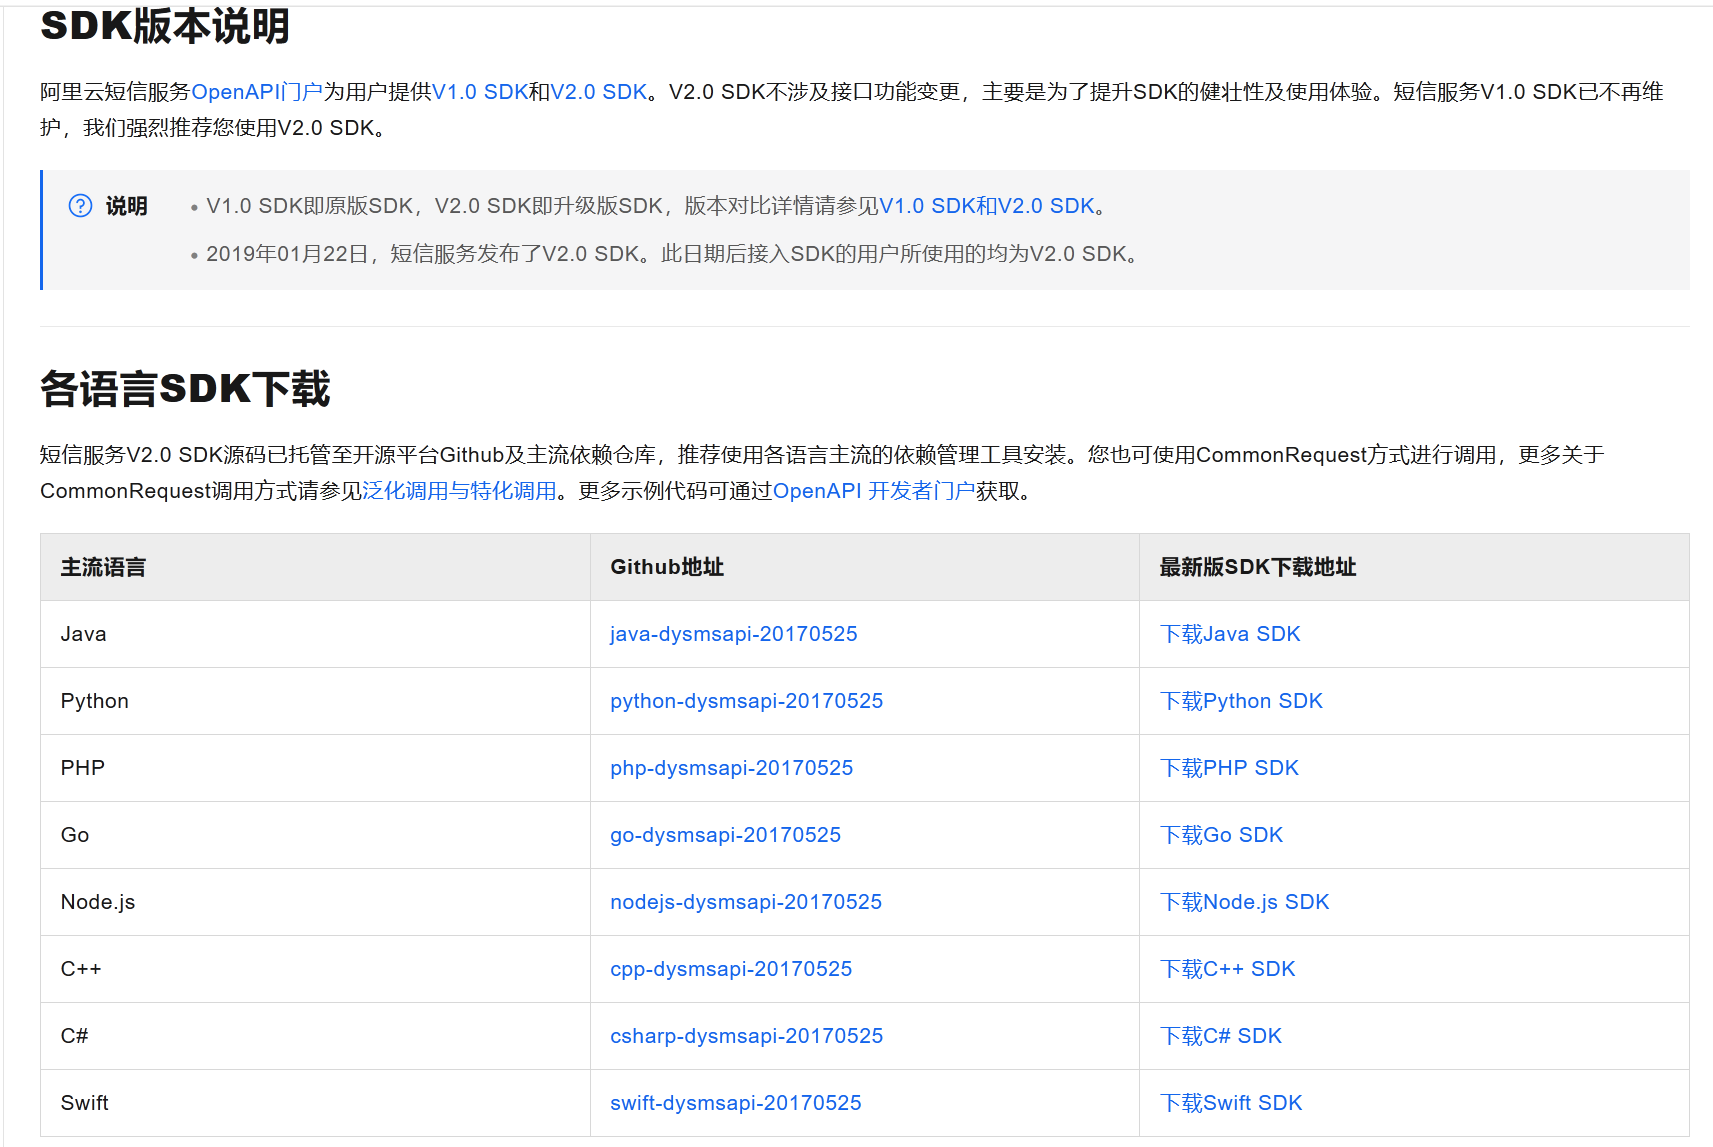Select the Node.js cell in language column
This screenshot has height=1147, width=1713.
coord(315,902)
